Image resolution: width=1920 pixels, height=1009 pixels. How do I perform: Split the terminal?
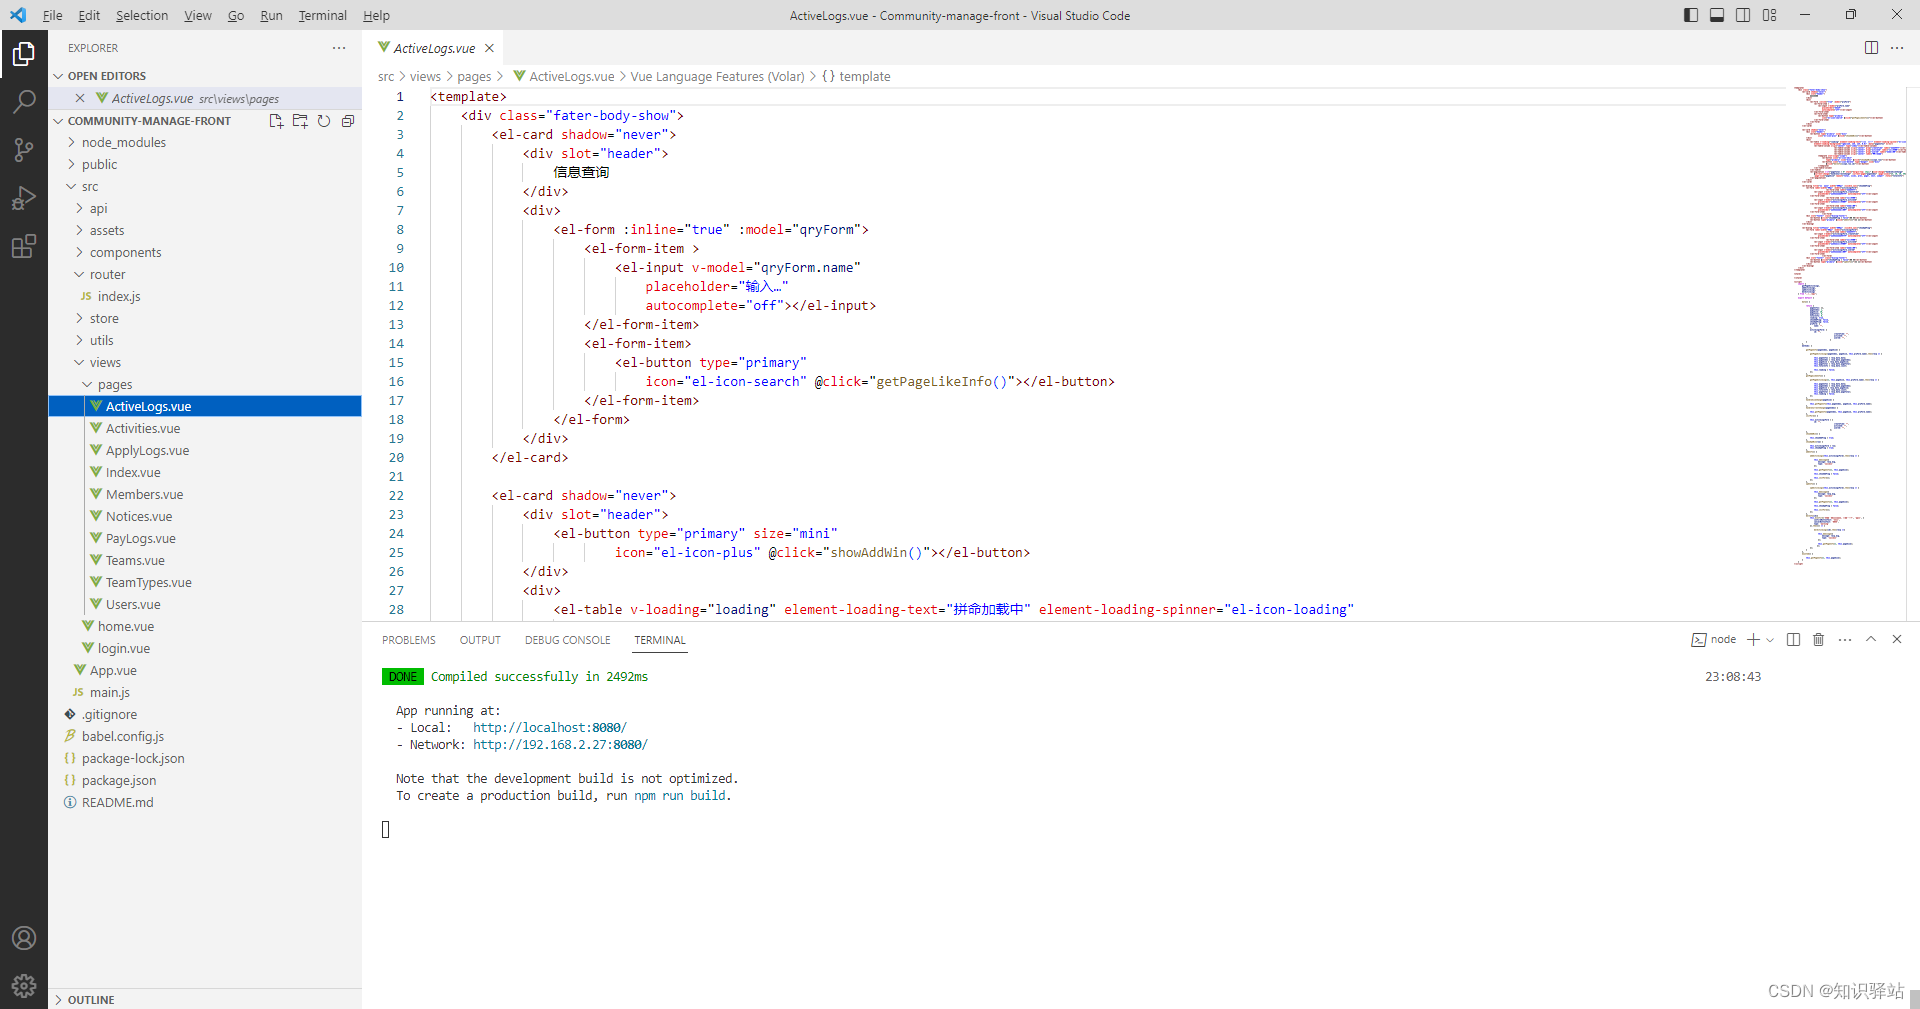(1793, 640)
